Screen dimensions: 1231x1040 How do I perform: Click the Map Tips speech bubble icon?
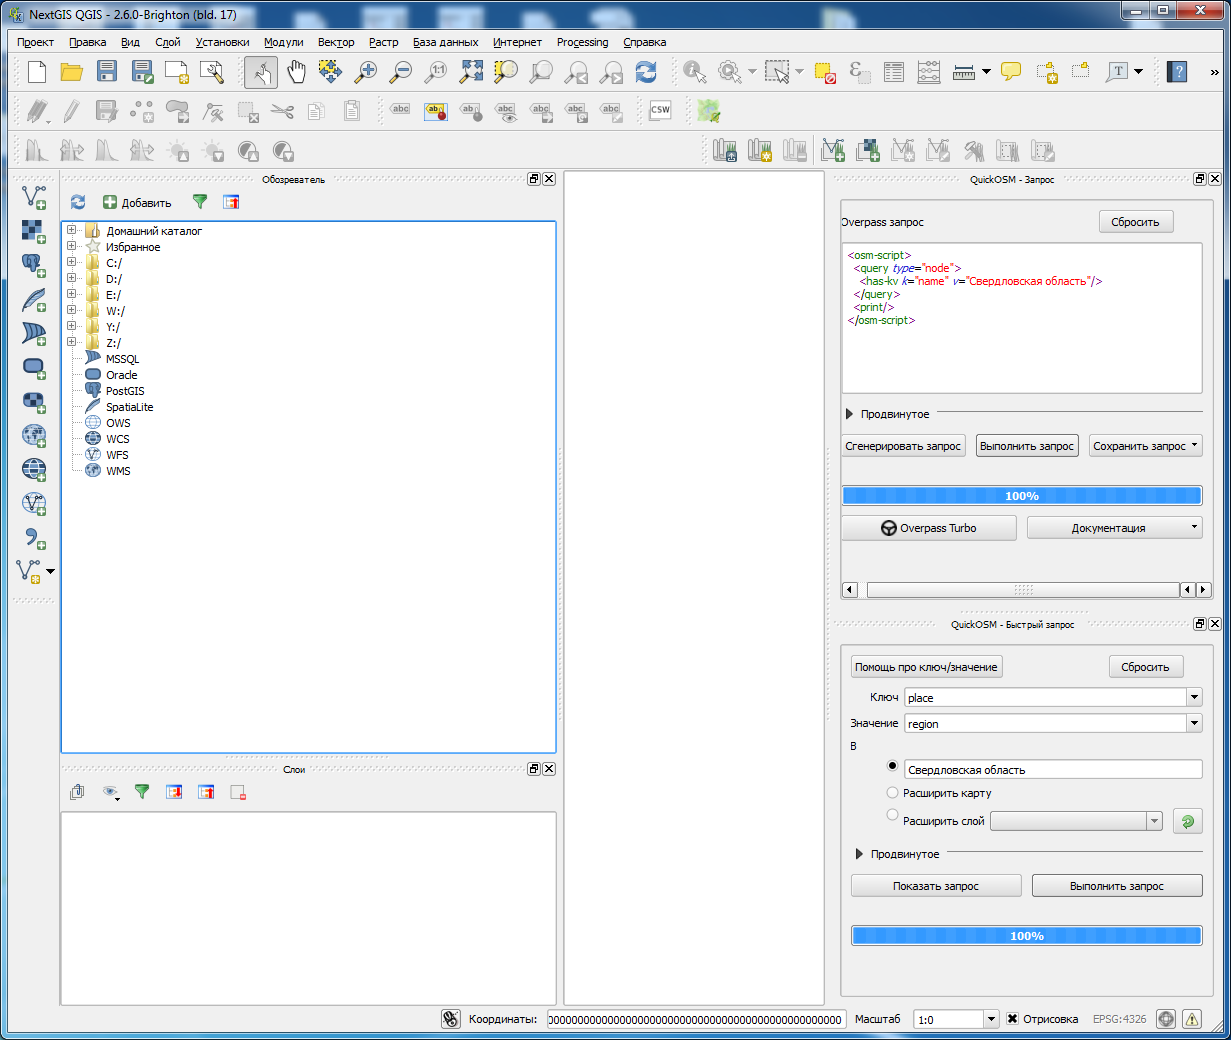pos(1011,71)
